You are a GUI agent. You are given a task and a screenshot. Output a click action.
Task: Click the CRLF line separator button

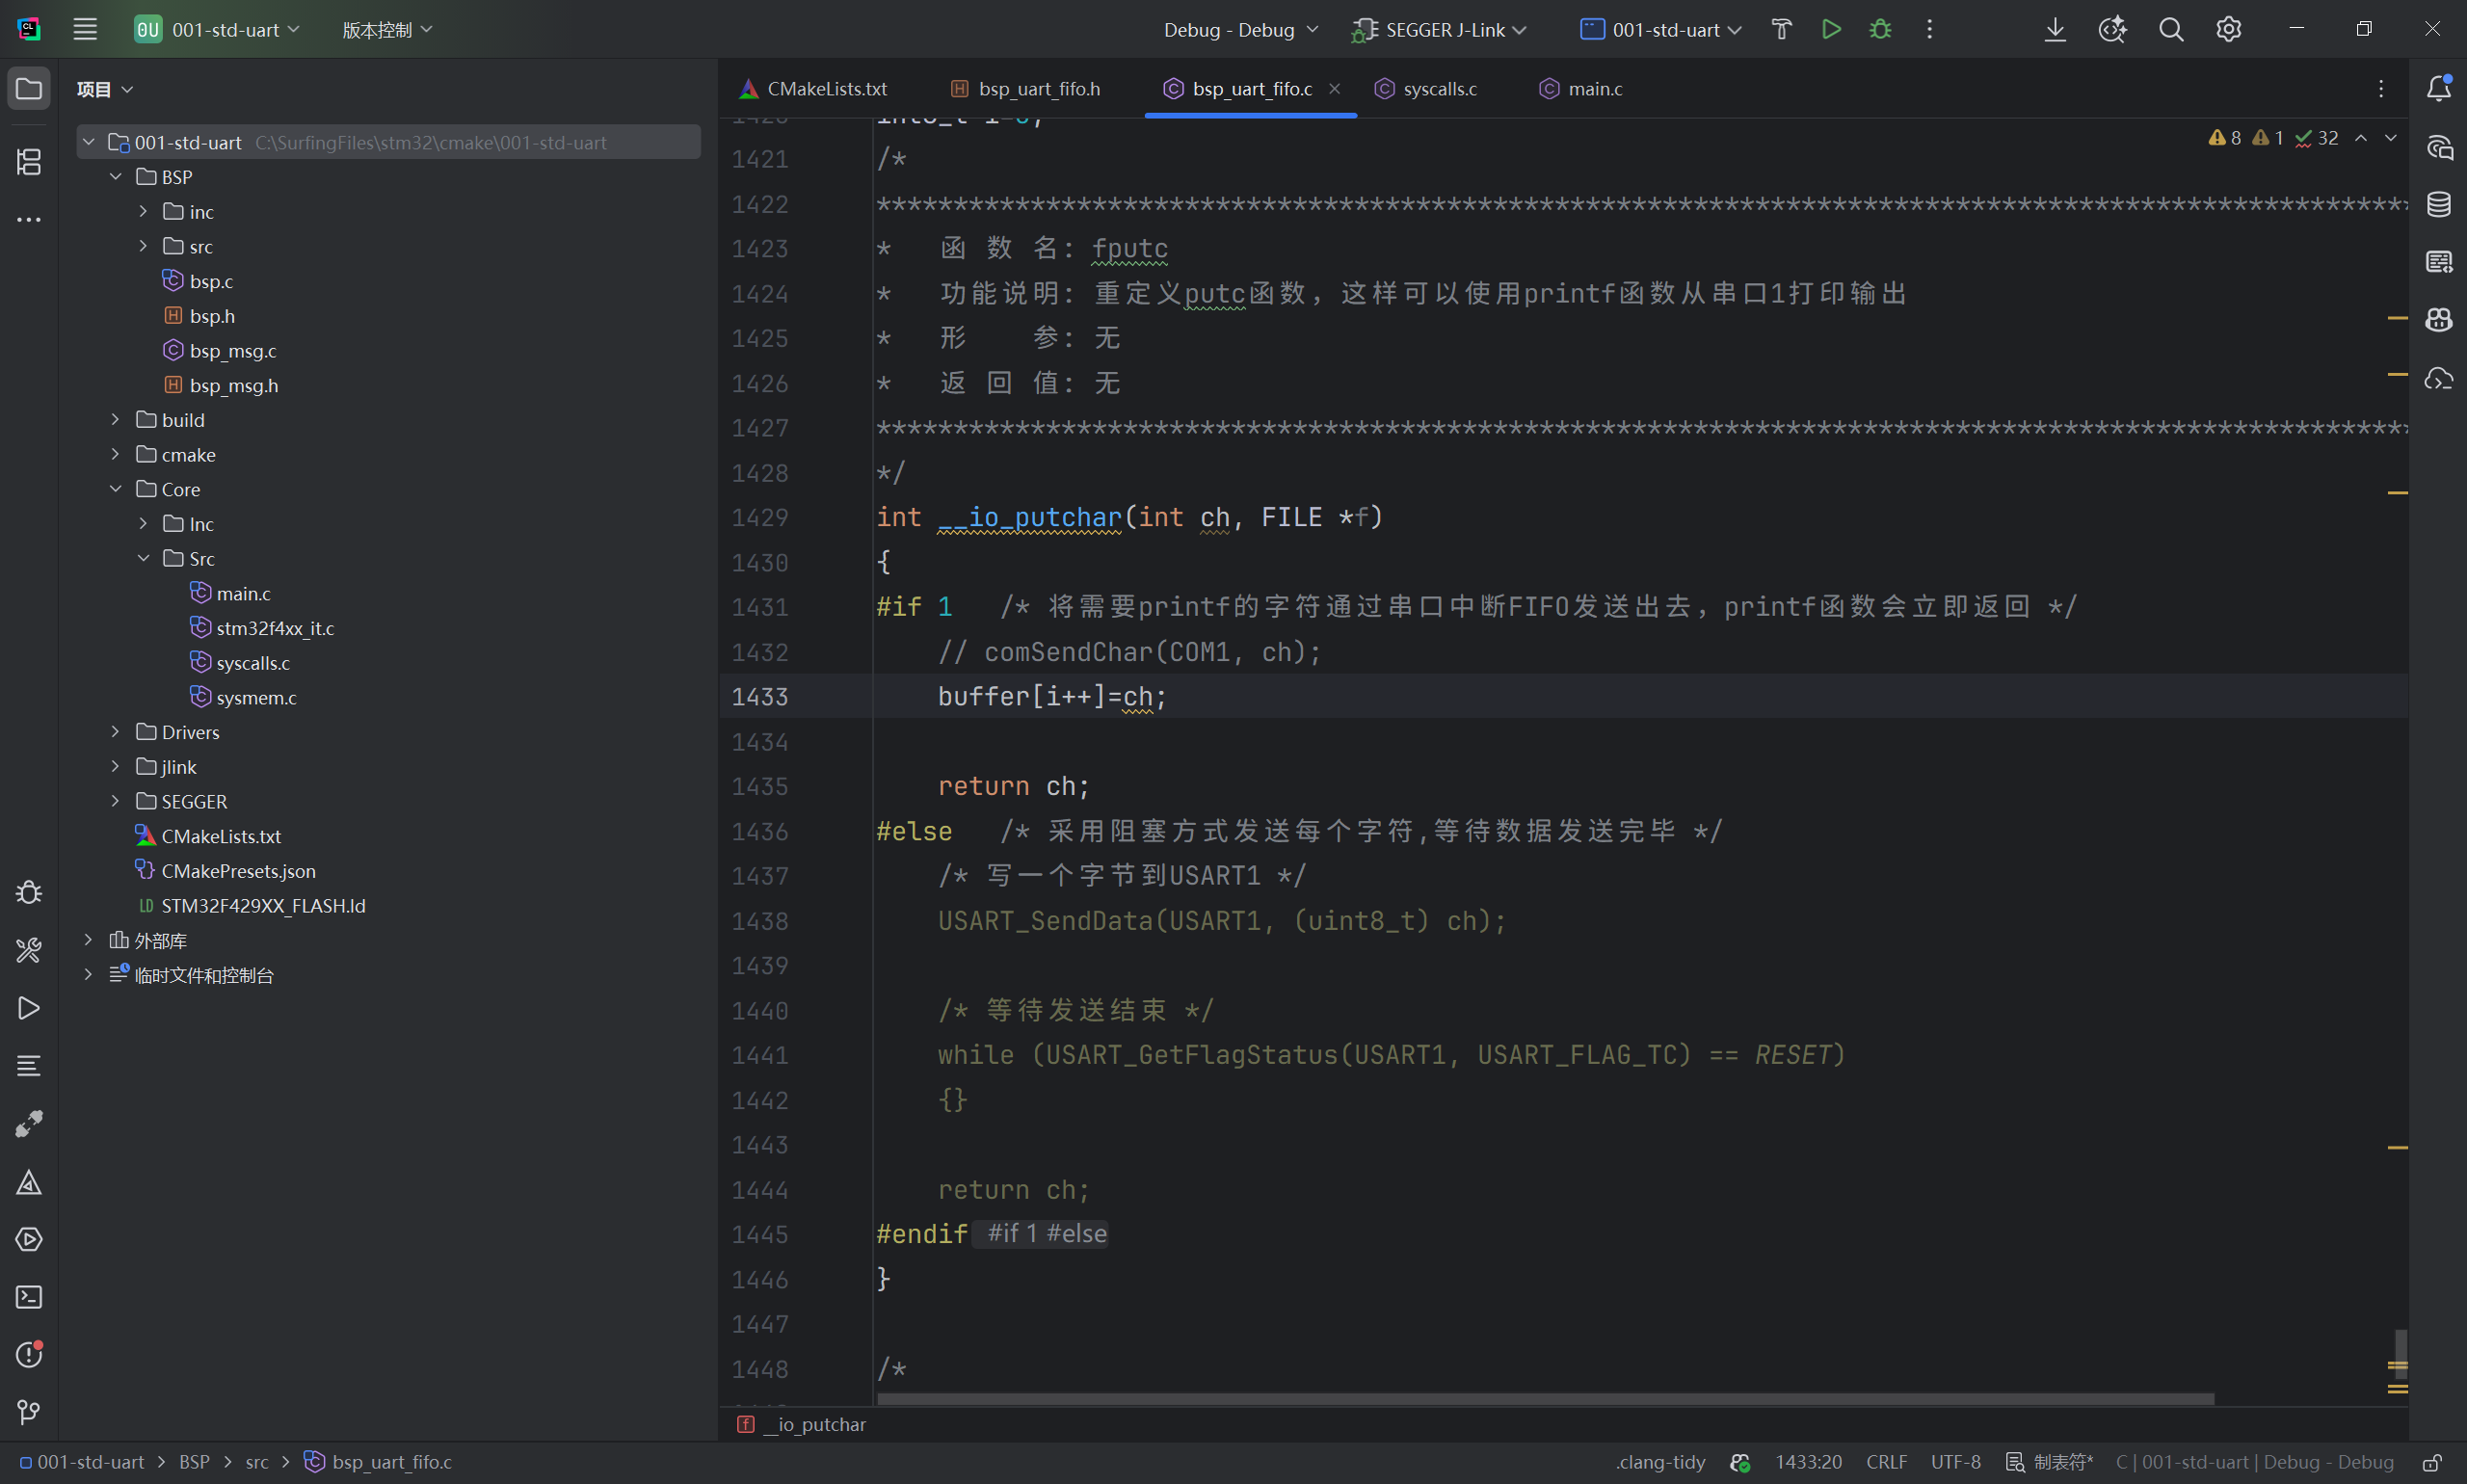click(x=1886, y=1462)
